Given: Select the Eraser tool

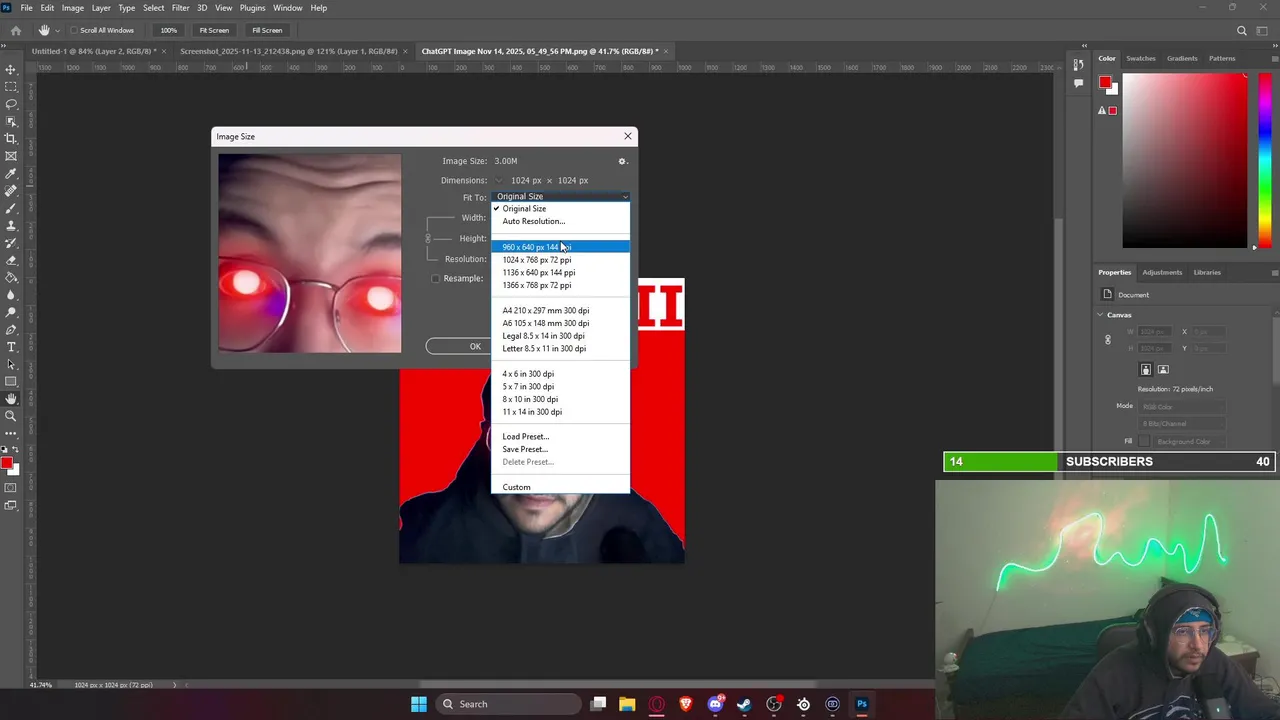Looking at the screenshot, I should coord(11,260).
